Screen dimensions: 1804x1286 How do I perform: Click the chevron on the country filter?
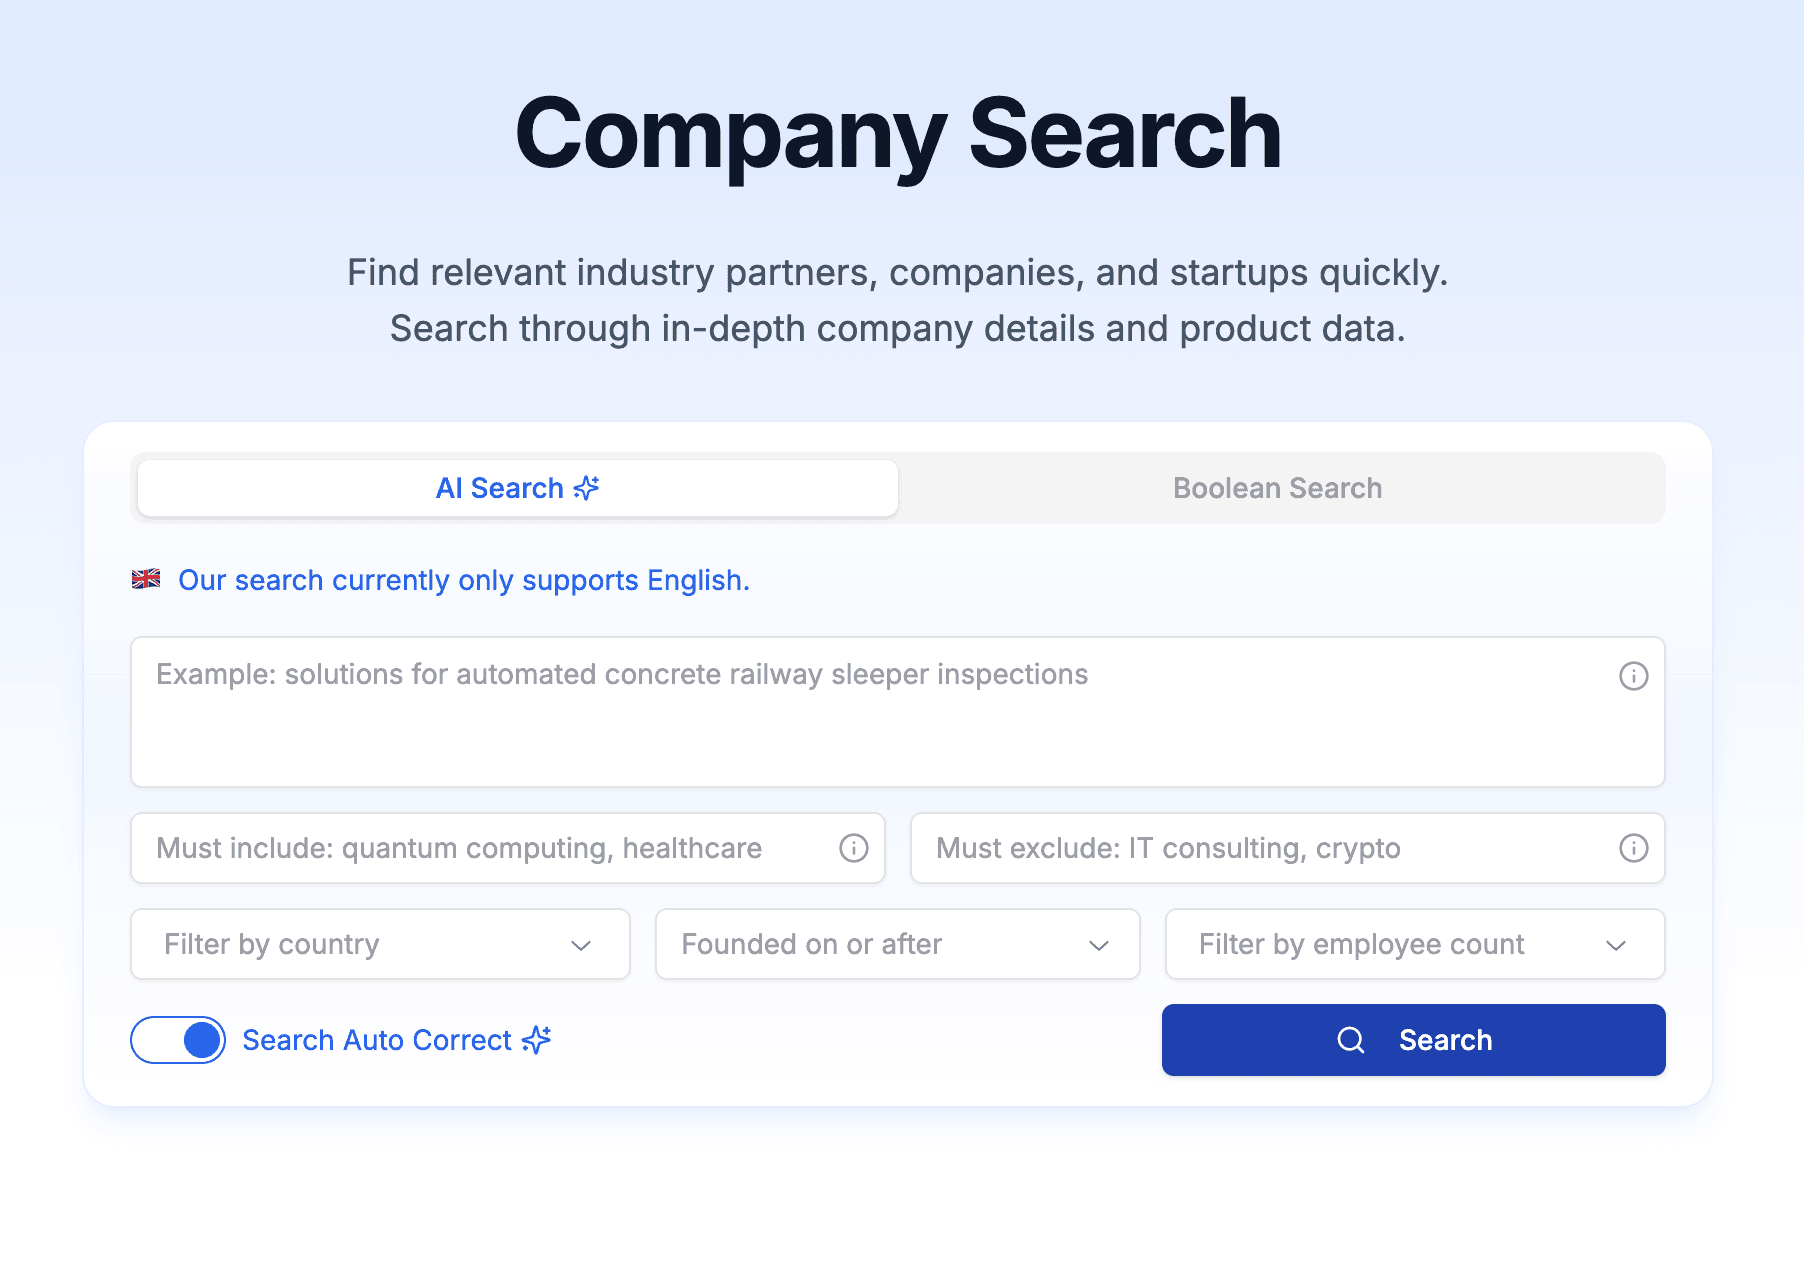point(583,944)
